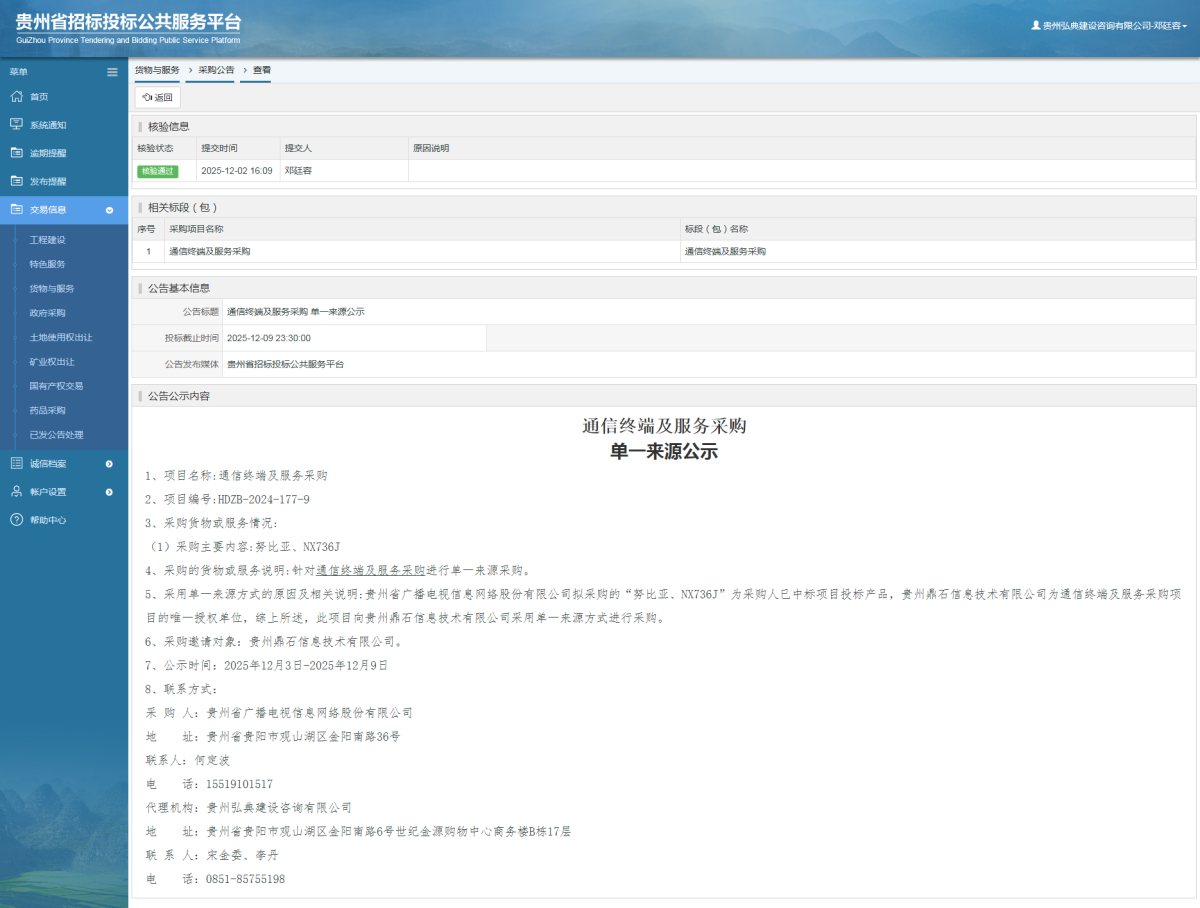Expand the 帐户设置 submenu arrow
1200x908 pixels.
pyautogui.click(x=110, y=491)
